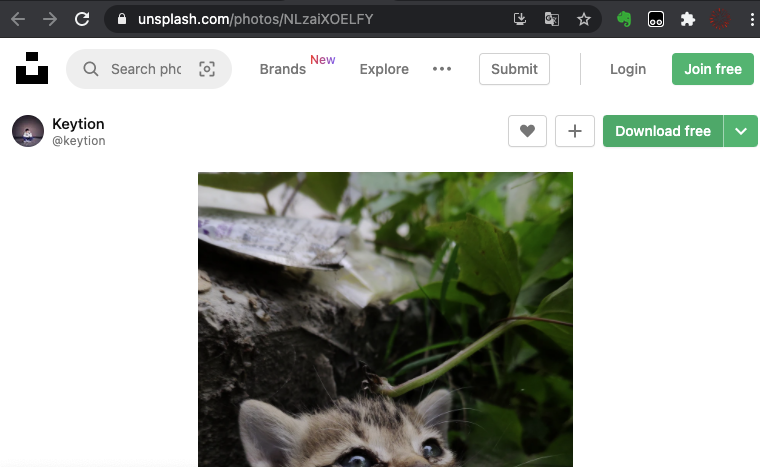Click the magnifying glass search icon

(91, 69)
